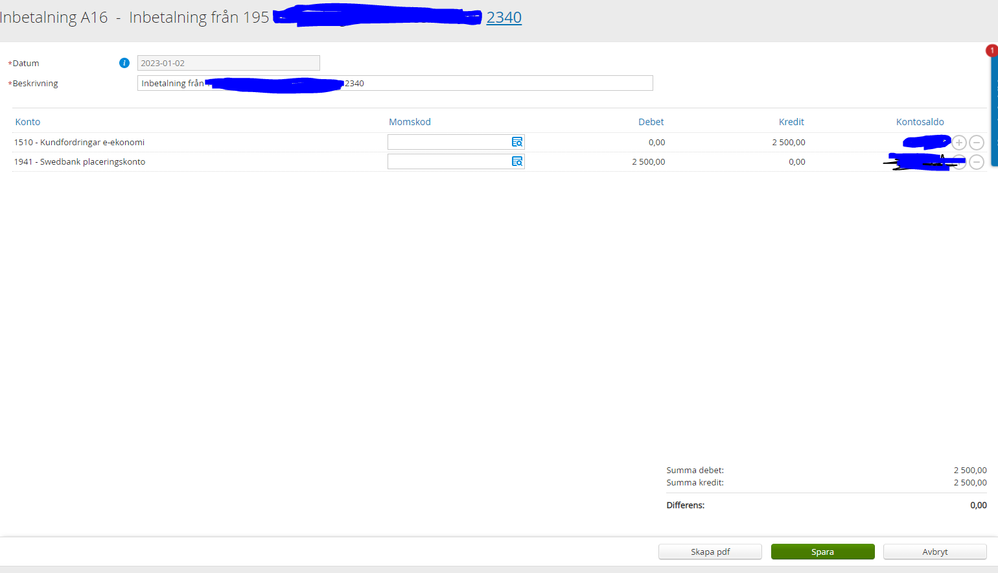
Task: Select the Kredit amount 2 500,00 in row 1510
Action: pyautogui.click(x=788, y=143)
